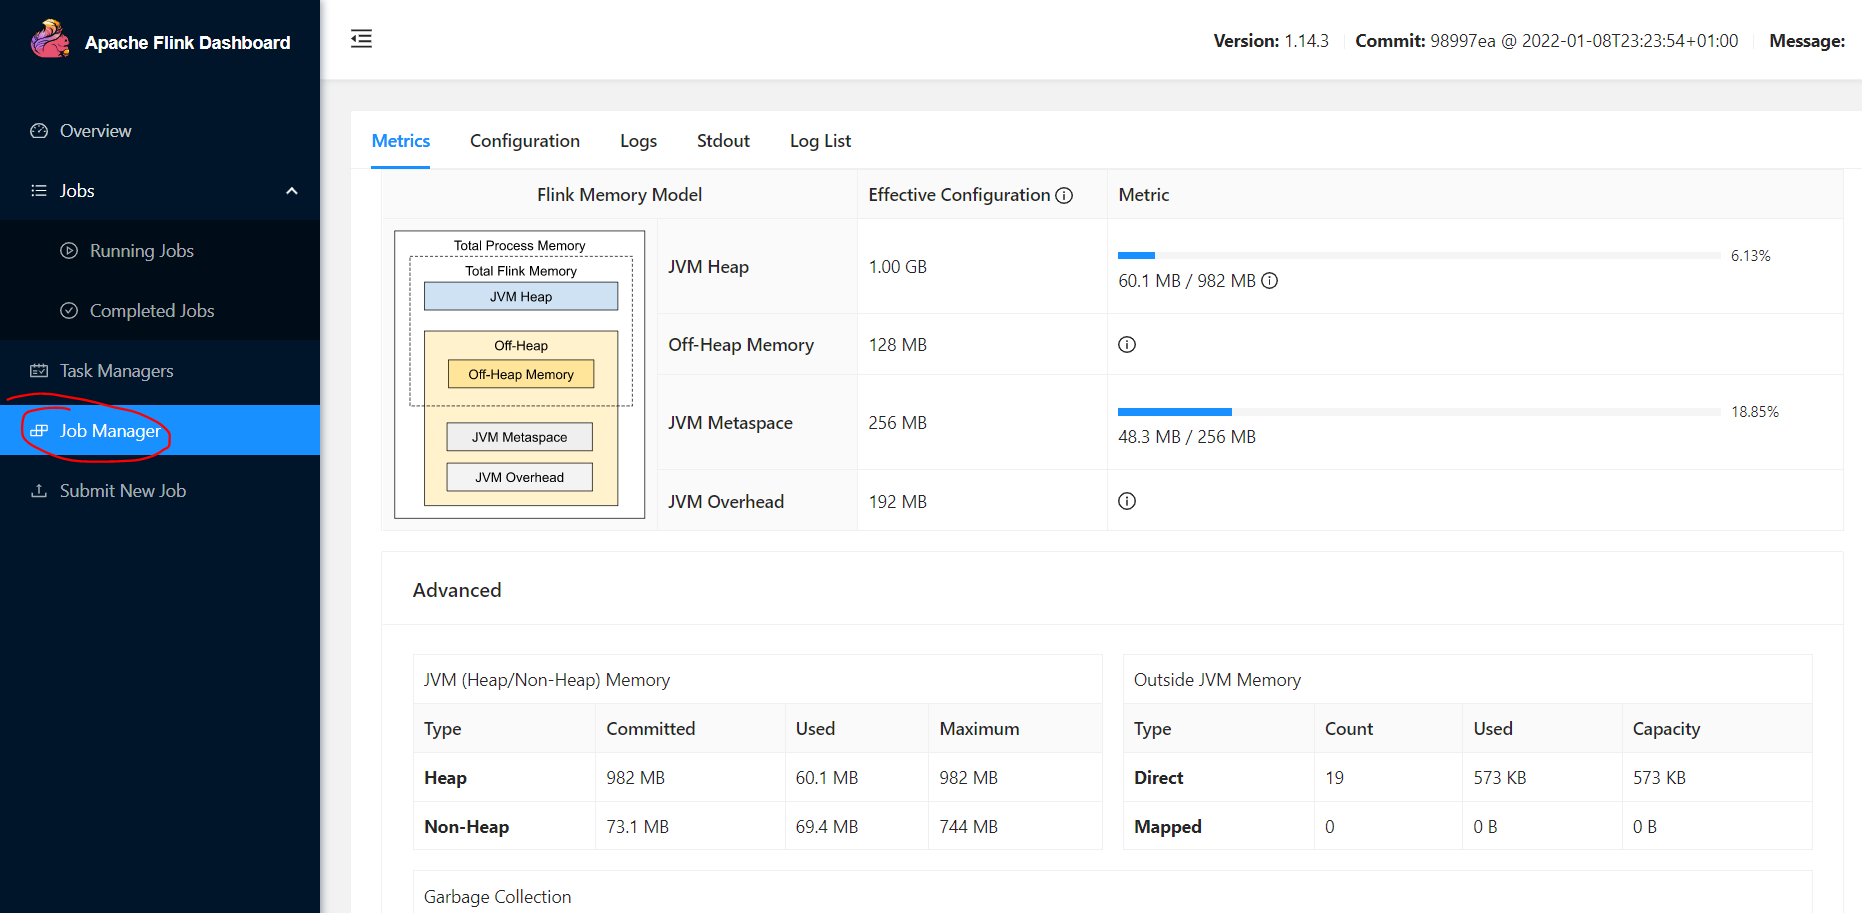Select Job Manager menu item
This screenshot has width=1862, height=913.
coord(160,430)
